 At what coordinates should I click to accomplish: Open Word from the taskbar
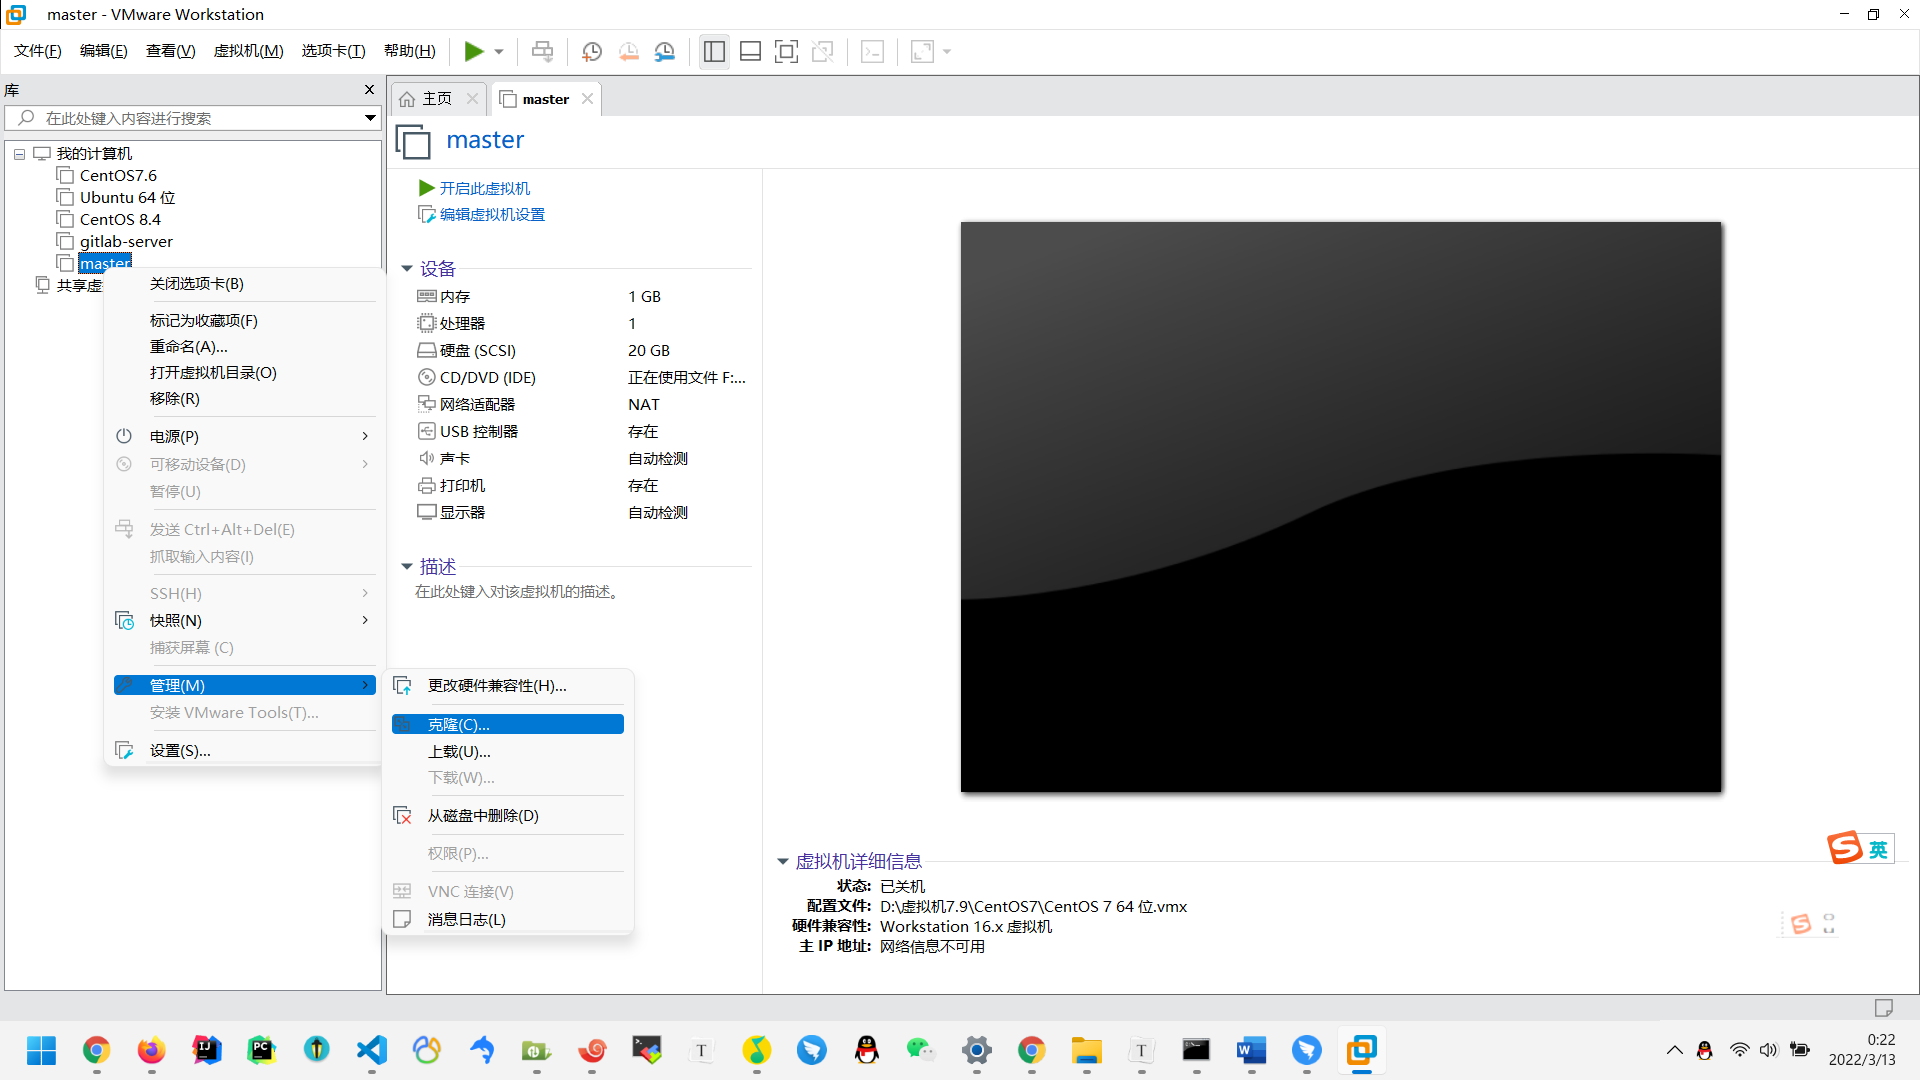pyautogui.click(x=1251, y=1050)
